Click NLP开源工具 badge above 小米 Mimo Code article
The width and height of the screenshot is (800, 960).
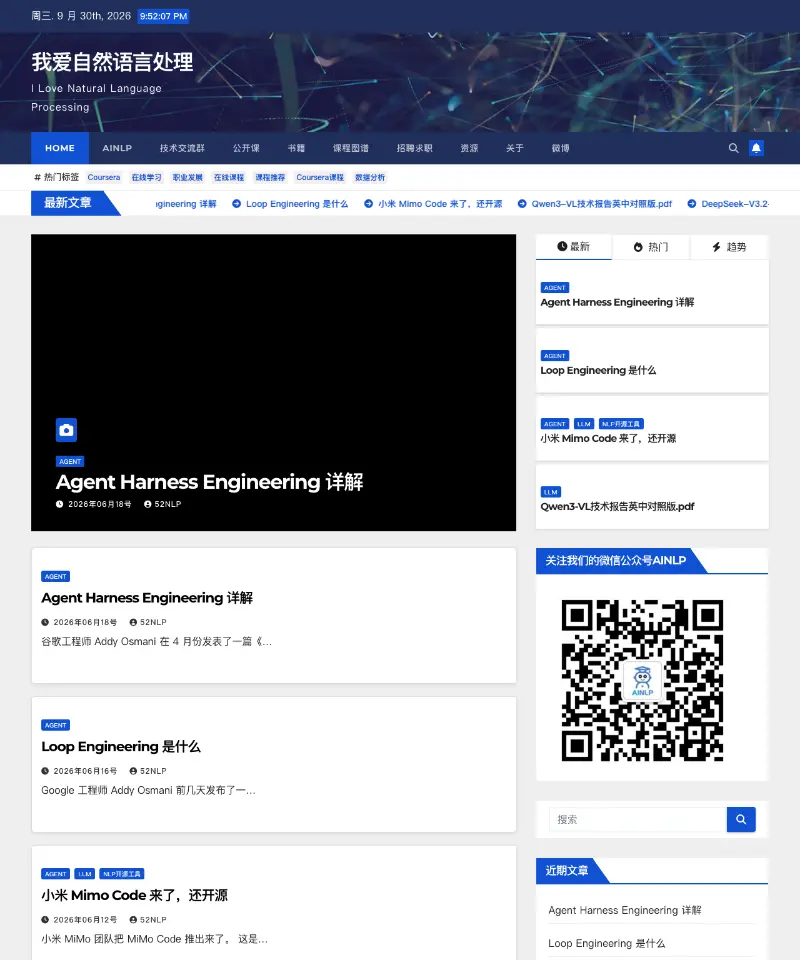tap(122, 874)
